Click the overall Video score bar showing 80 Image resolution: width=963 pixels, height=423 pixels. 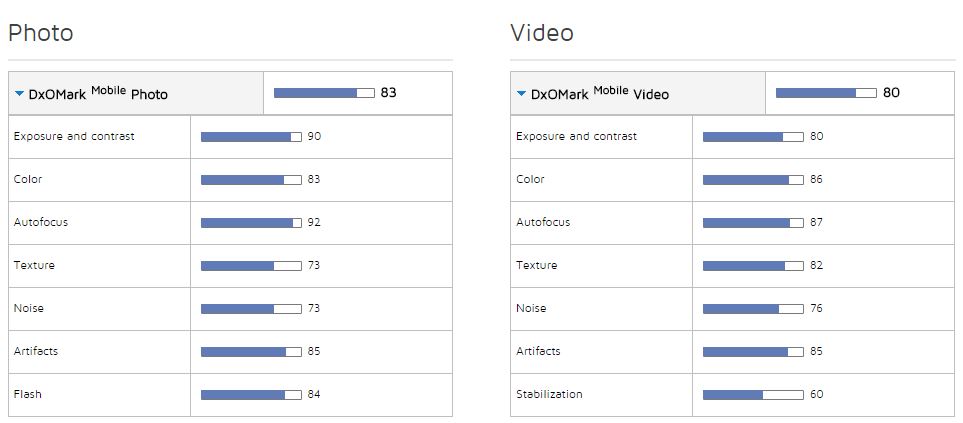tap(826, 93)
